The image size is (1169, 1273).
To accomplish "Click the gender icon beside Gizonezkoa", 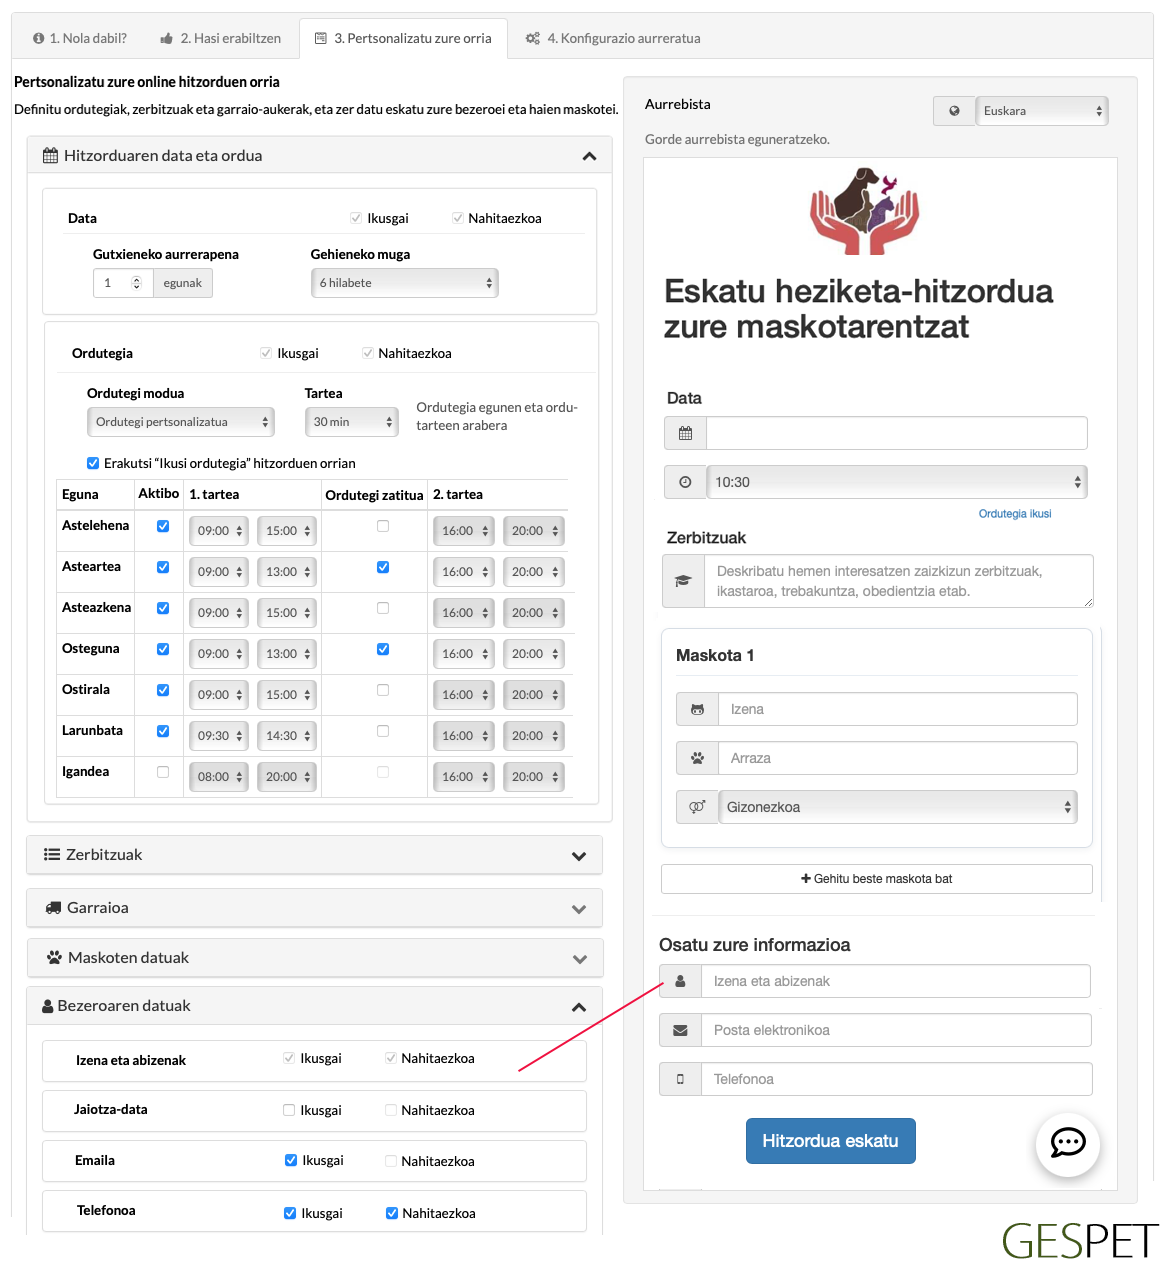I will [x=697, y=807].
